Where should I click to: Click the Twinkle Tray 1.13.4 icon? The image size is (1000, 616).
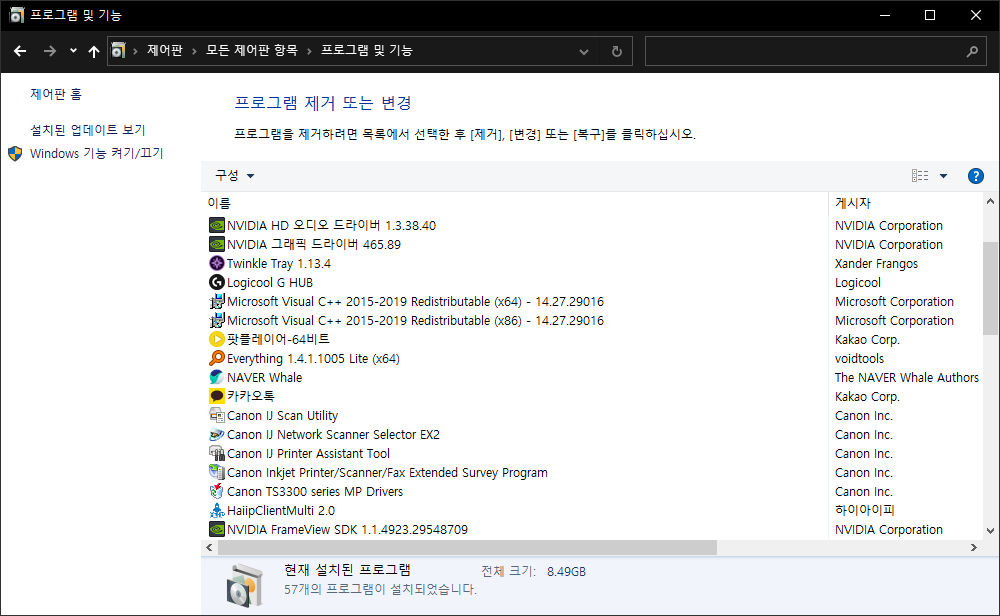(217, 263)
